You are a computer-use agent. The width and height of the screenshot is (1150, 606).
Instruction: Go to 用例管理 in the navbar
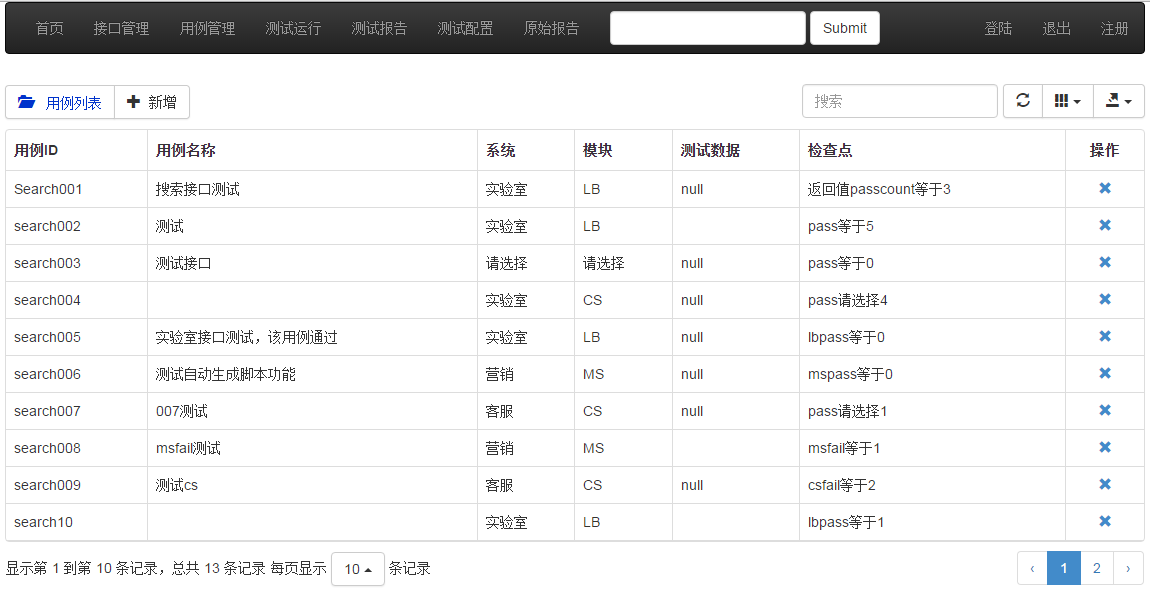pos(208,29)
